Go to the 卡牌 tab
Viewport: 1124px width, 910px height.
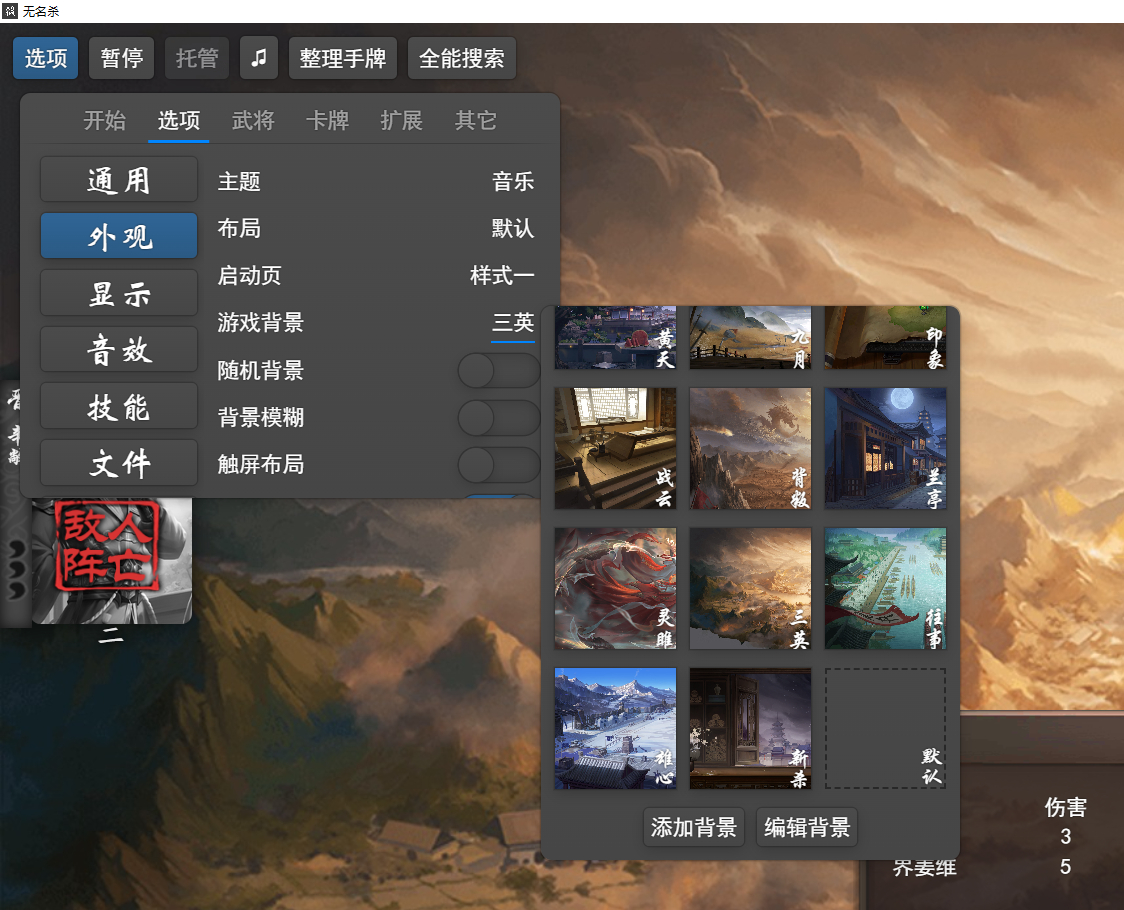328,120
